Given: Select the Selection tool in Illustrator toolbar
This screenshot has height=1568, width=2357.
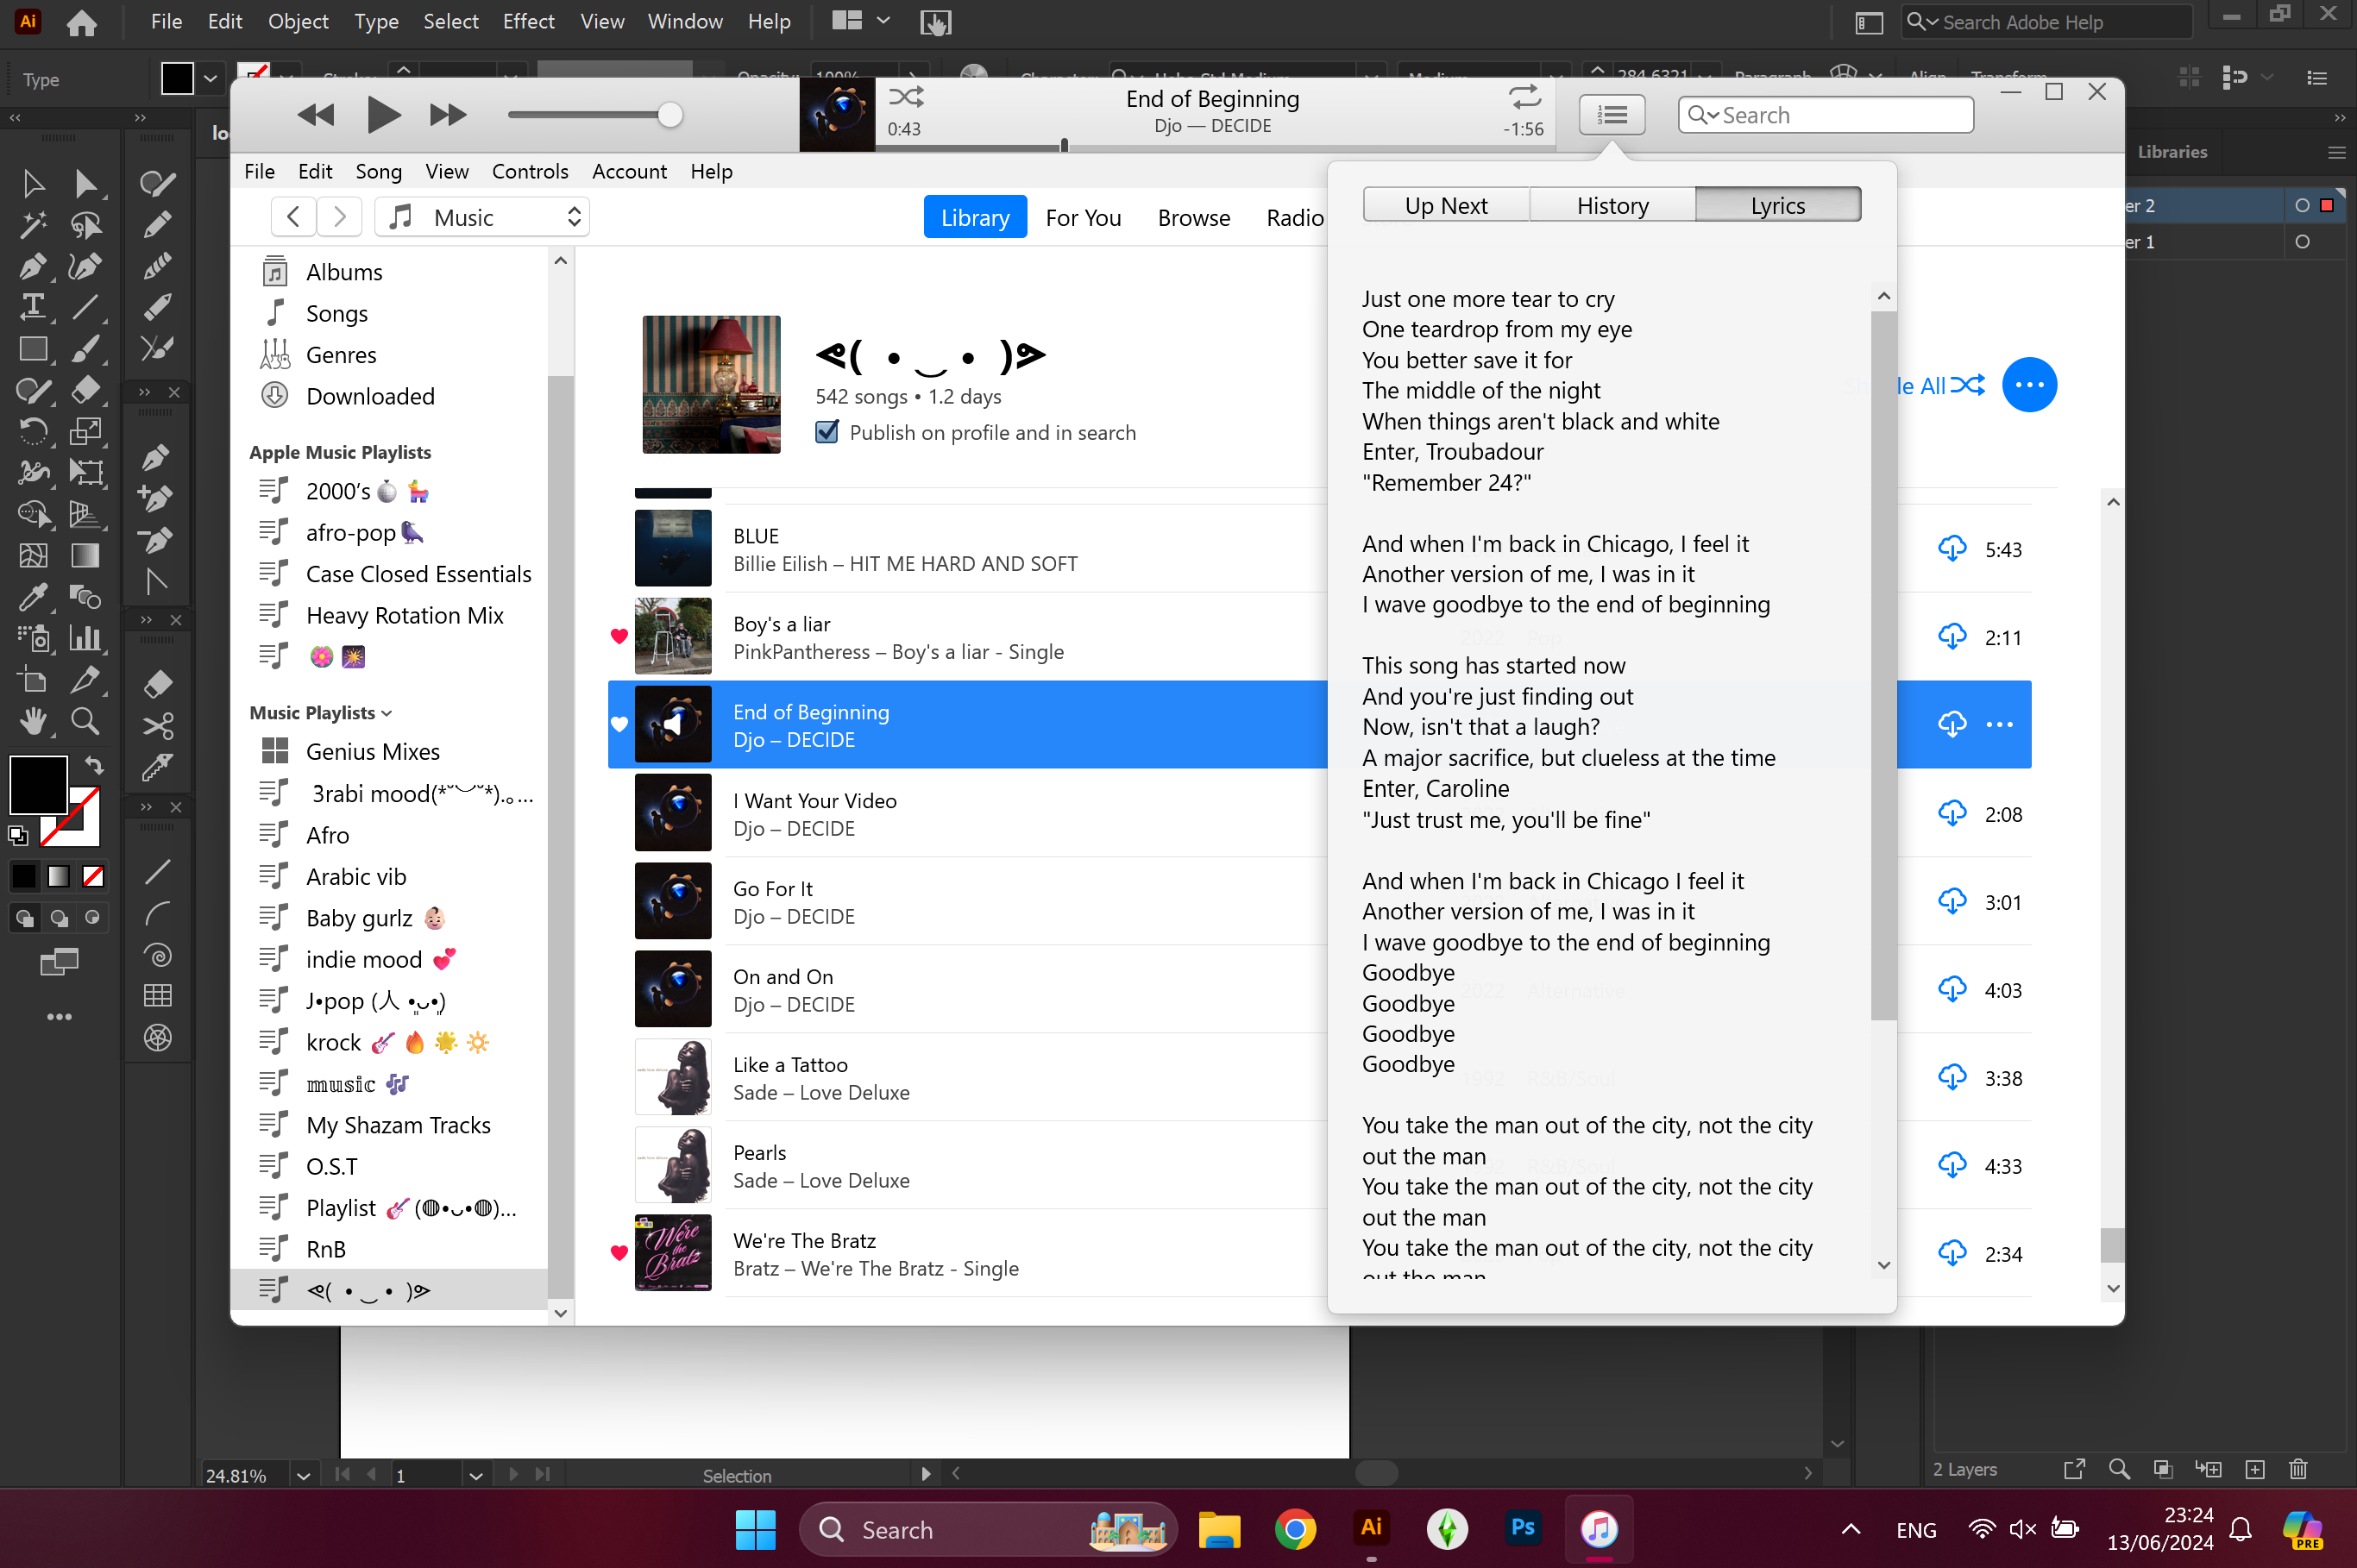Looking at the screenshot, I should click(33, 183).
